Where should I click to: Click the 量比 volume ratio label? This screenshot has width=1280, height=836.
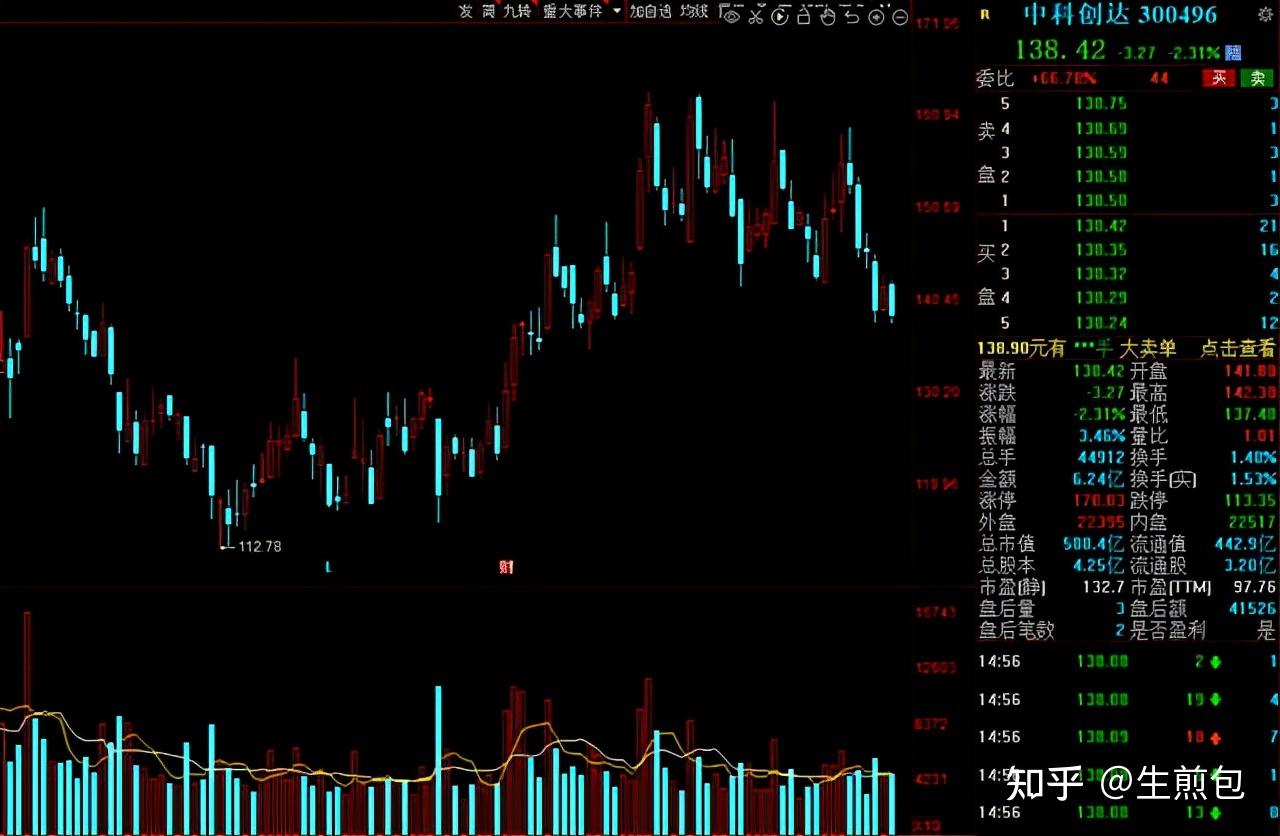click(x=1148, y=436)
